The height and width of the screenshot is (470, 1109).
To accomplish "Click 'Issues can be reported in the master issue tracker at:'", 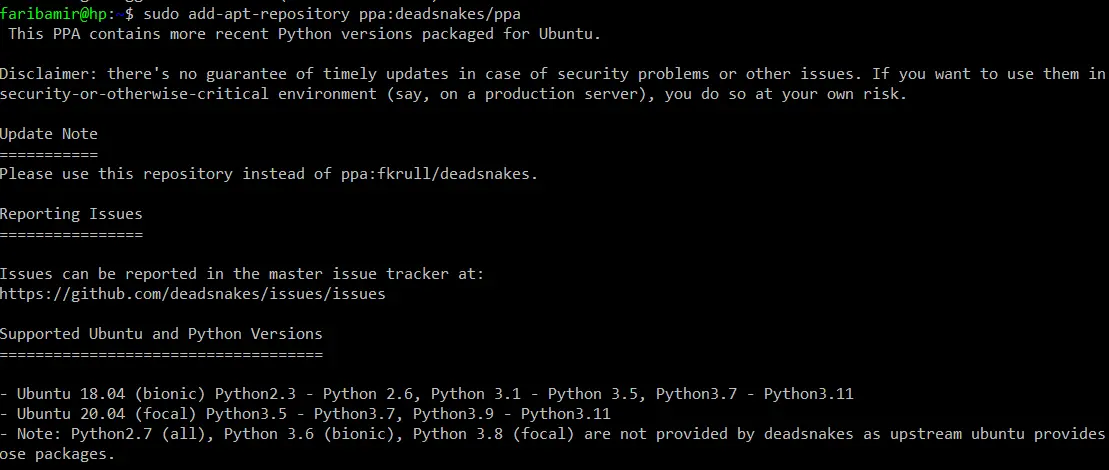I will coord(243,274).
